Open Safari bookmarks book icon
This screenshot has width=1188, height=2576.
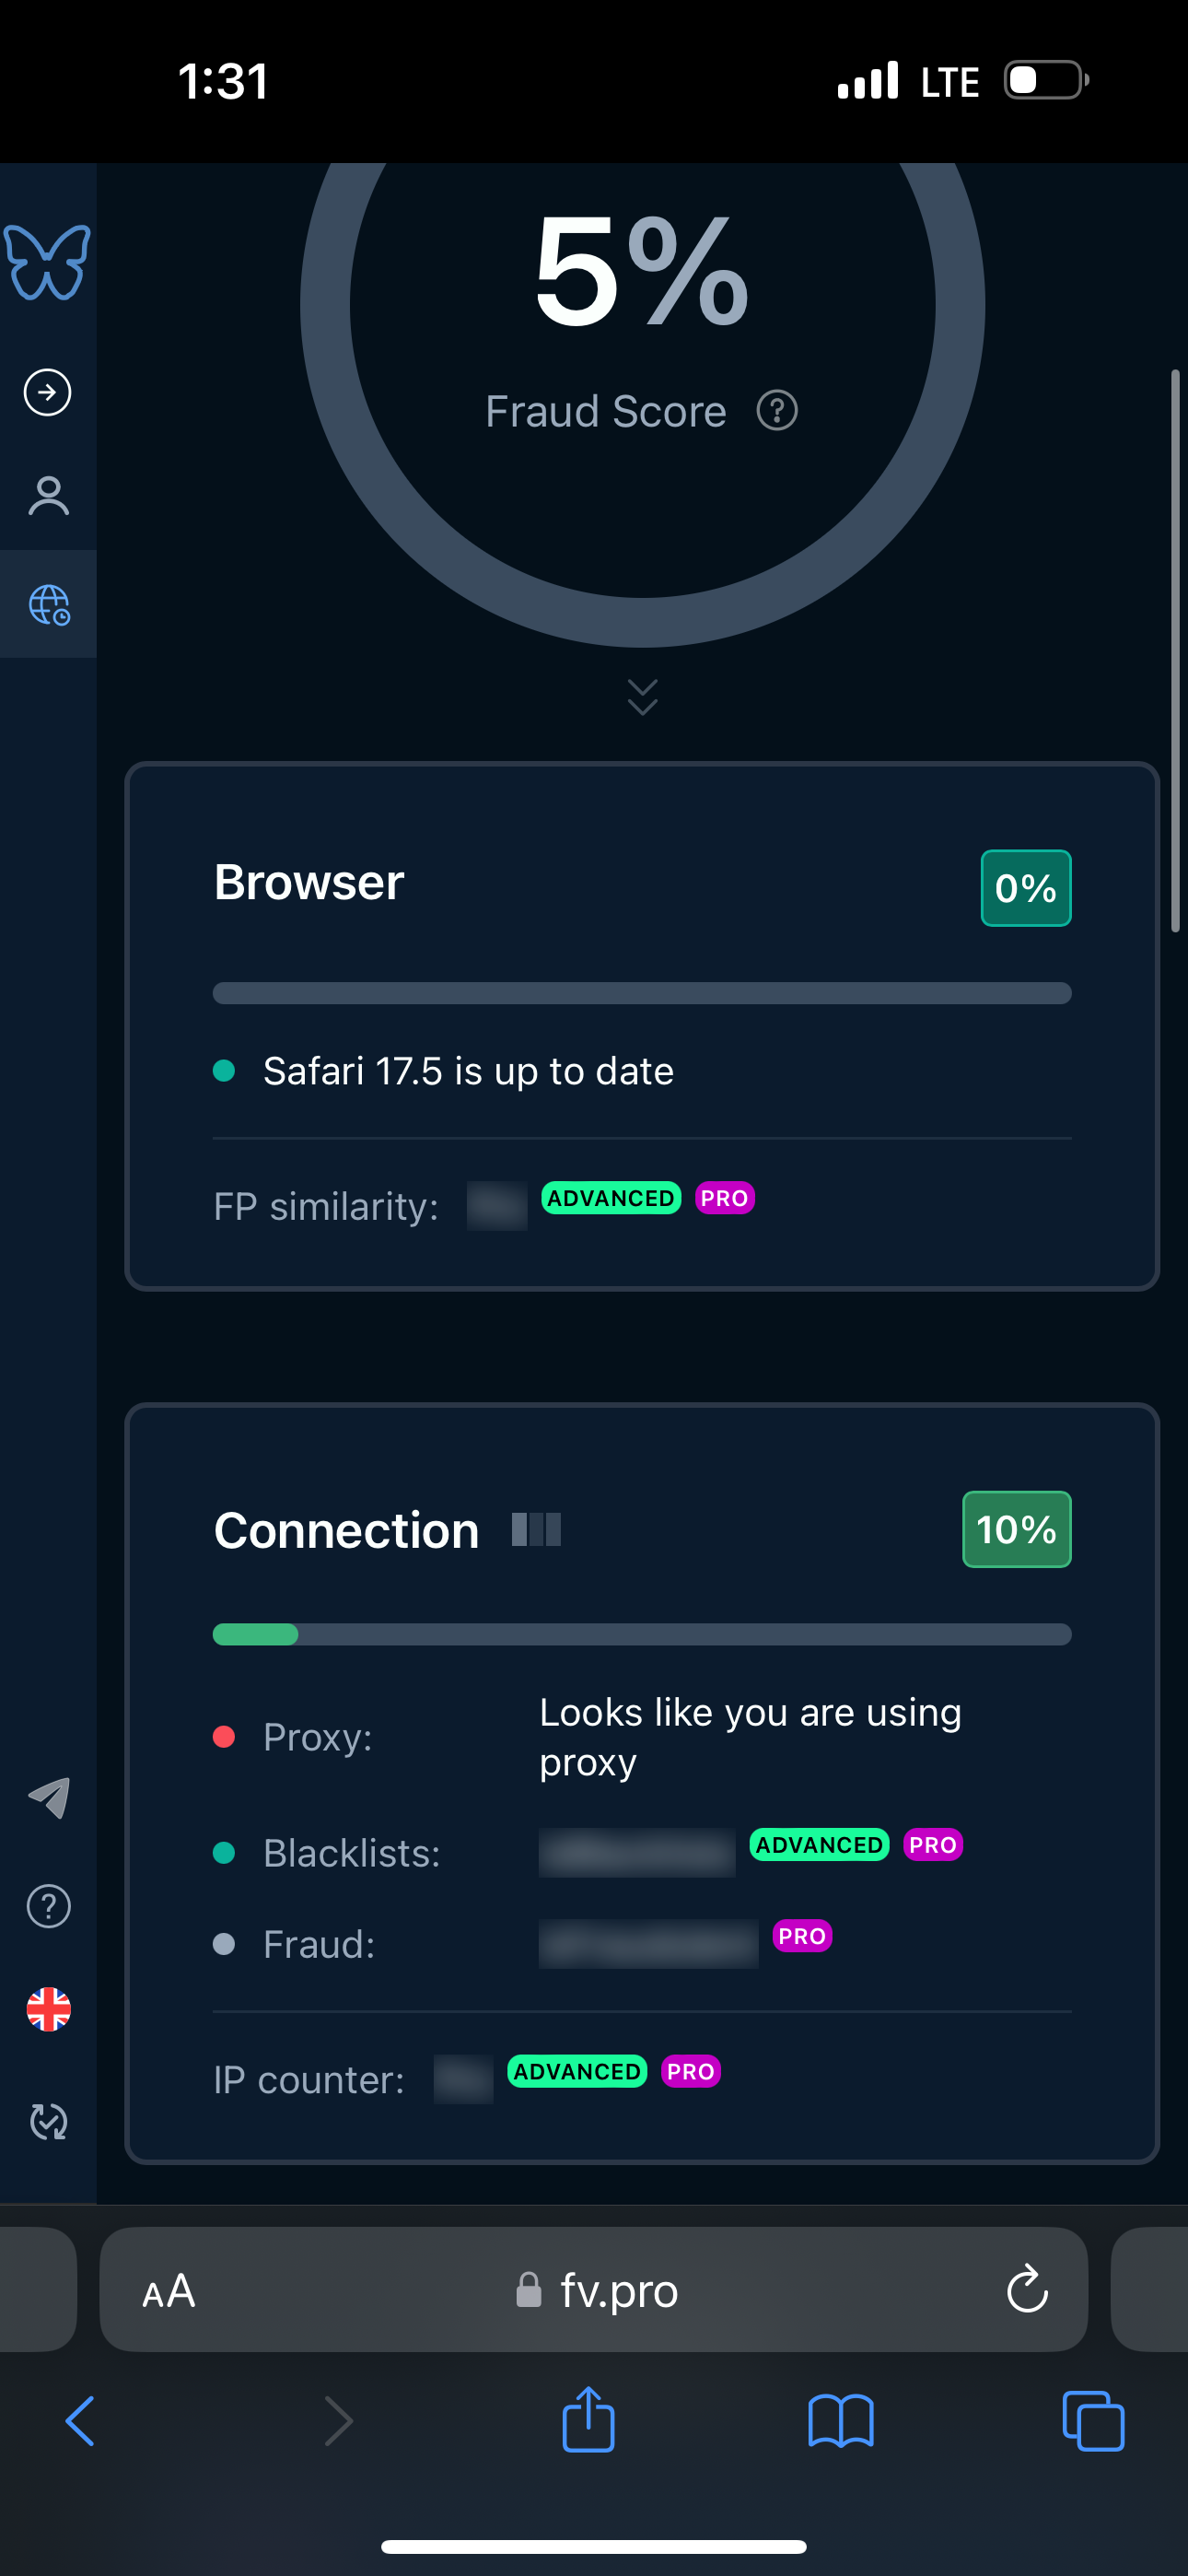coord(840,2421)
